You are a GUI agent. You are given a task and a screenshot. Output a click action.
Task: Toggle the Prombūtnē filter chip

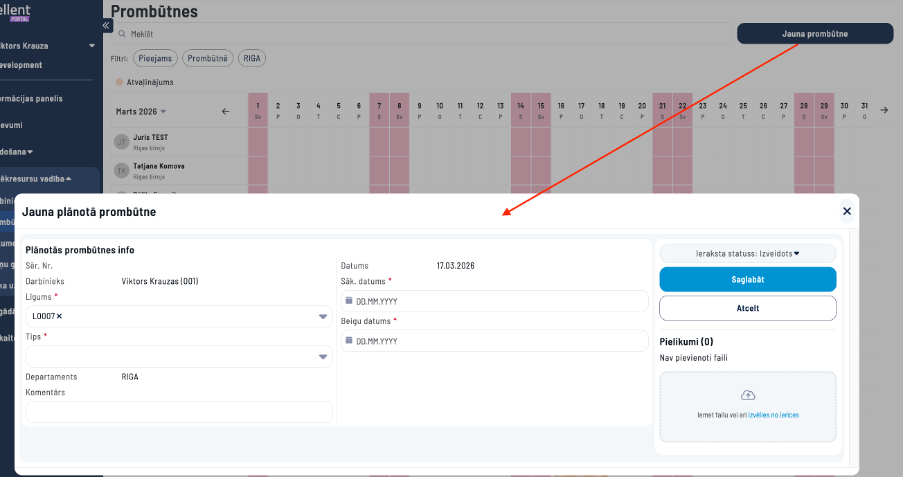tap(209, 58)
